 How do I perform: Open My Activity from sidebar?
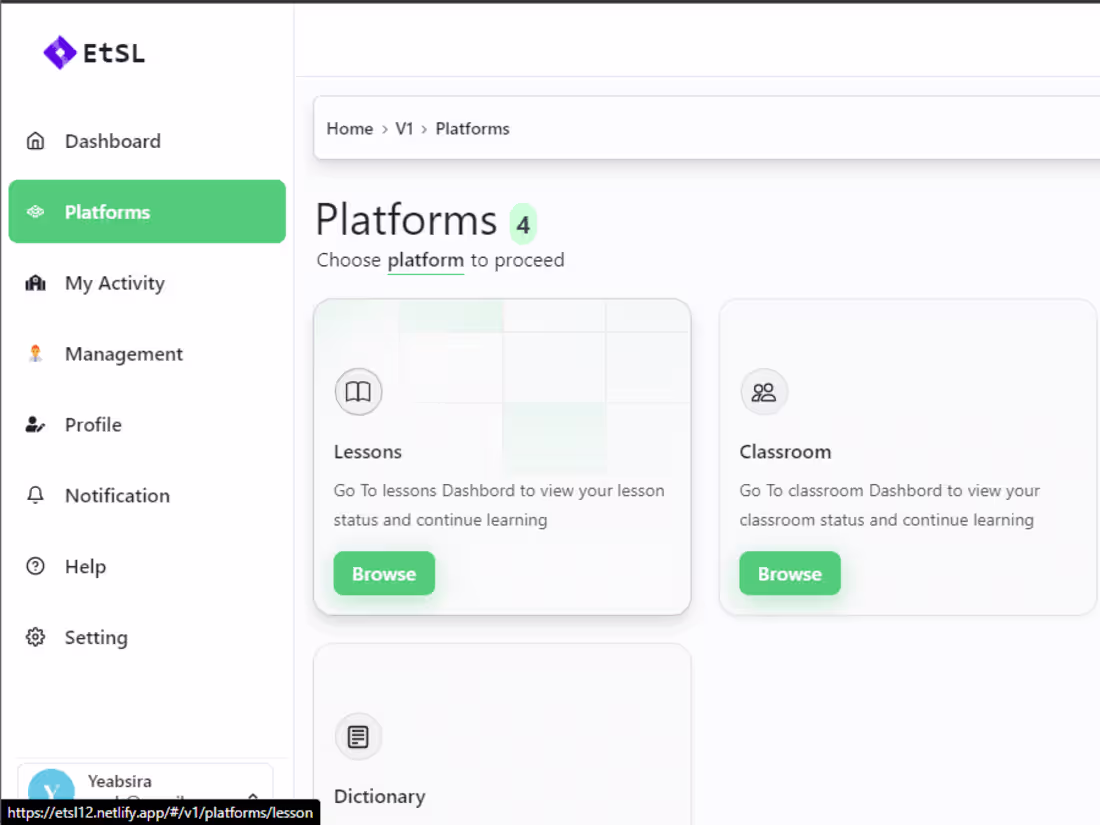coord(147,283)
